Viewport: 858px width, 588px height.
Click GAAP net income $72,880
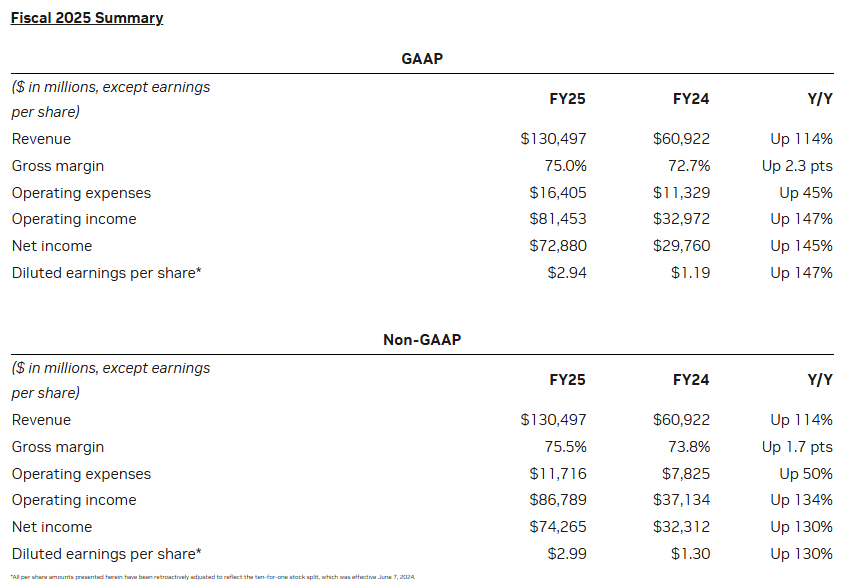coord(558,246)
